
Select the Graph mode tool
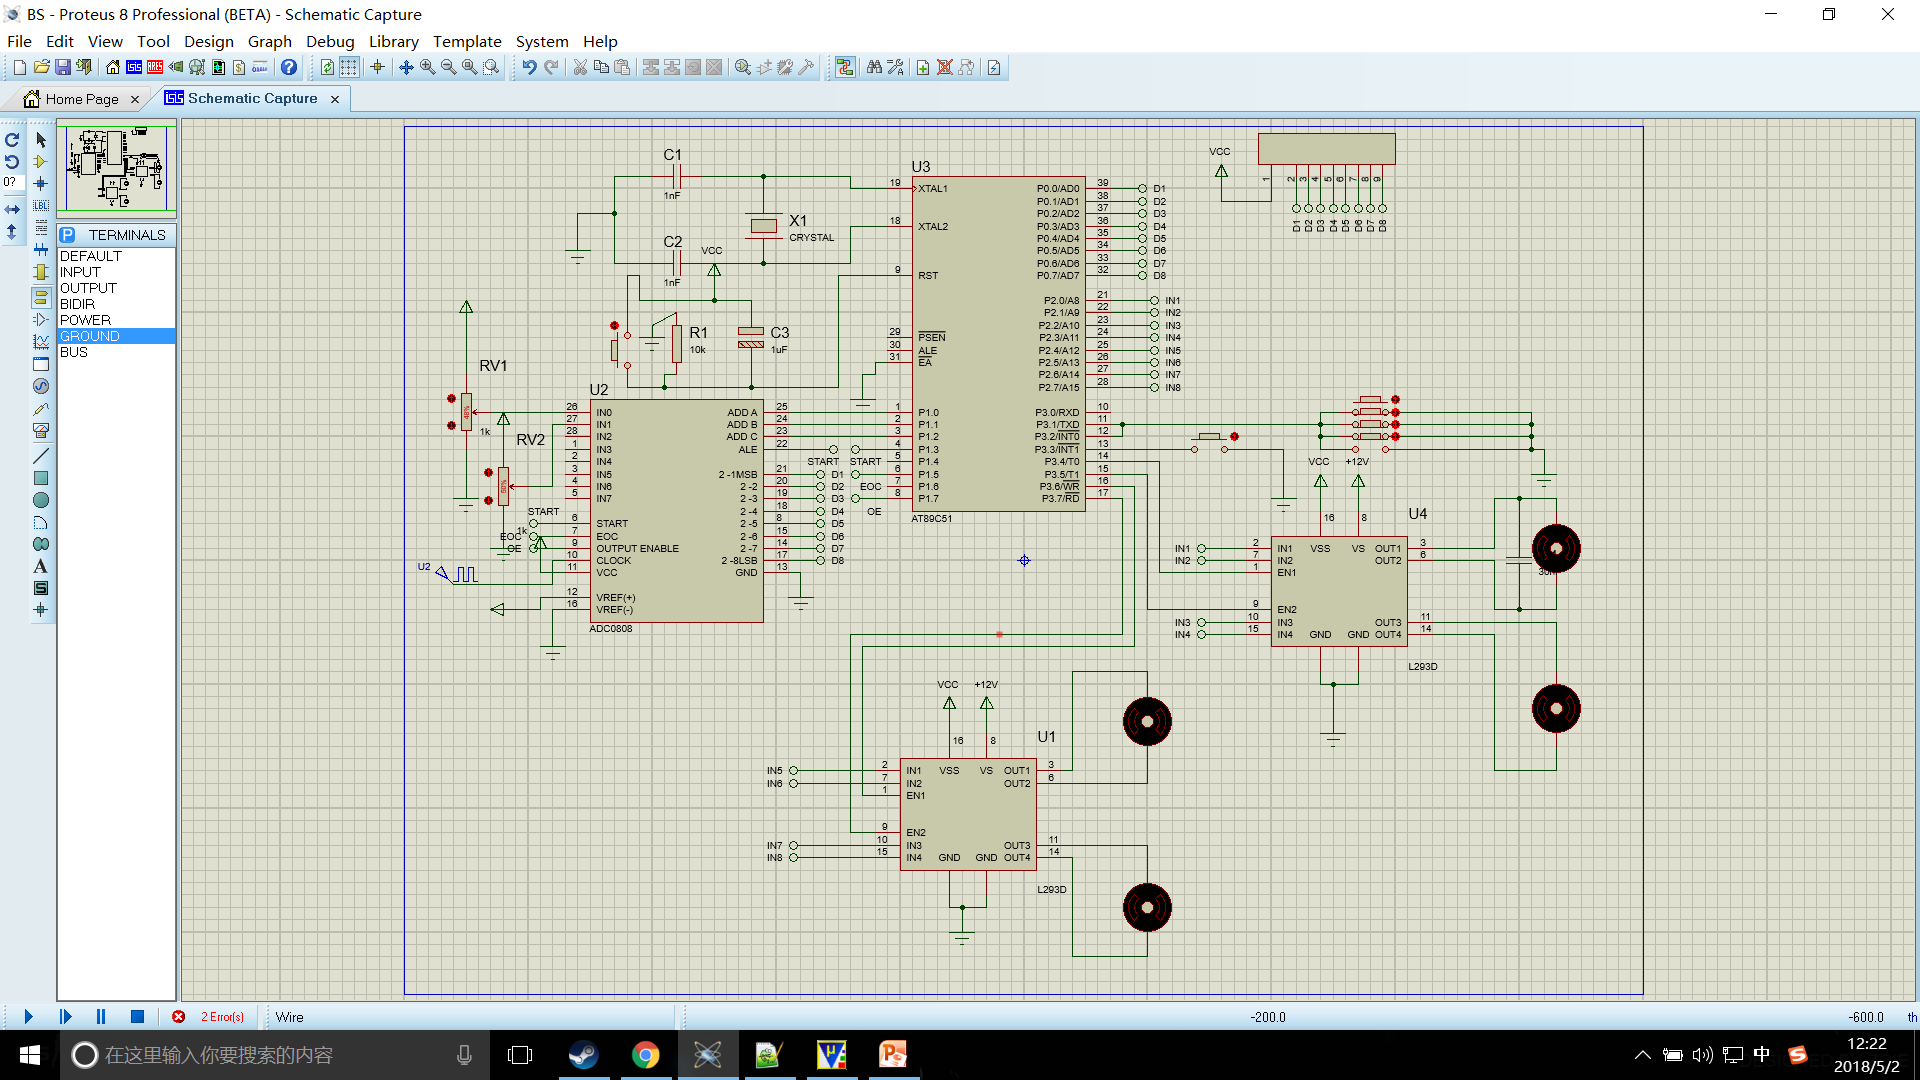pos(41,341)
